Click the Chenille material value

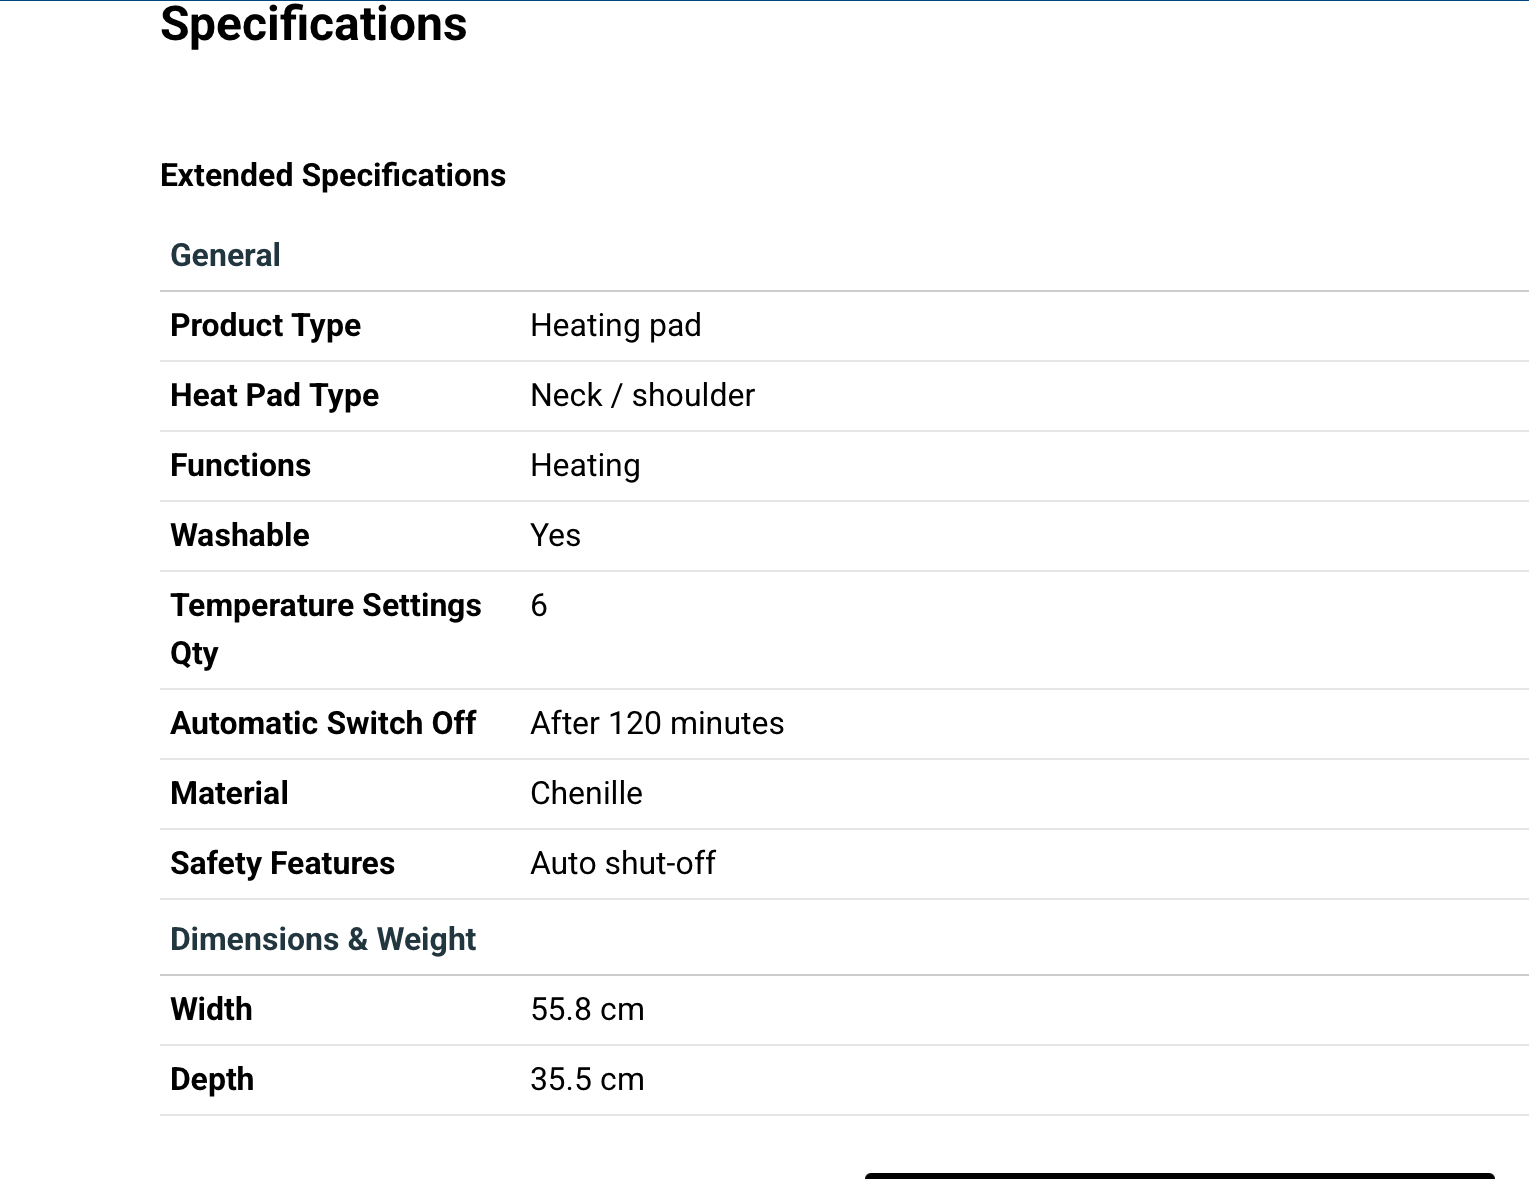586,793
